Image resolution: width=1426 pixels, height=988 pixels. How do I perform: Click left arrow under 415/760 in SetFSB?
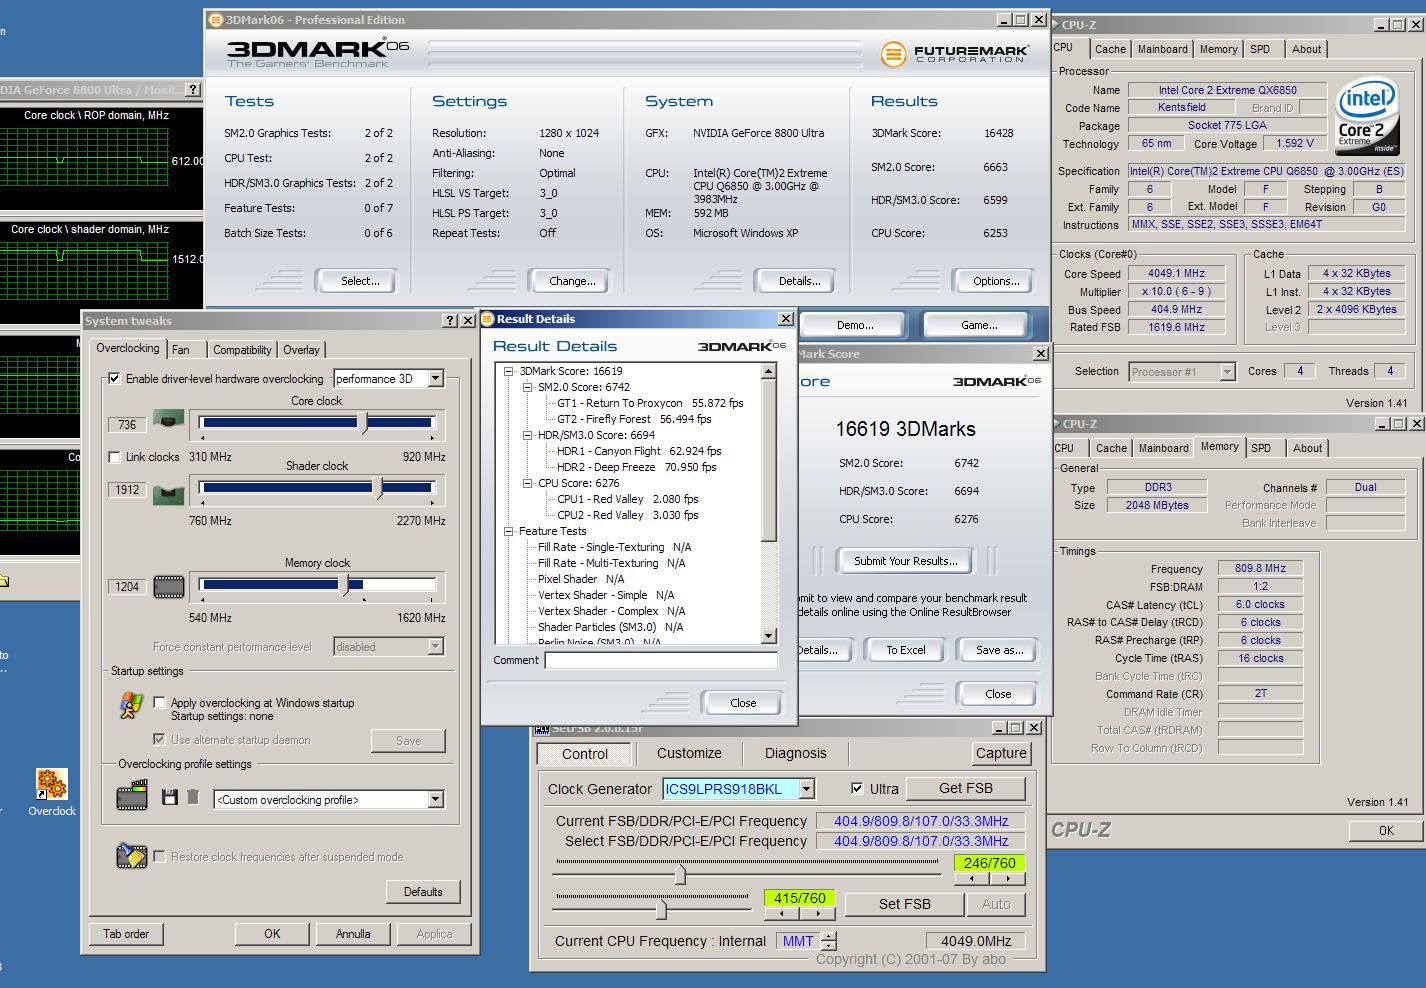point(781,914)
